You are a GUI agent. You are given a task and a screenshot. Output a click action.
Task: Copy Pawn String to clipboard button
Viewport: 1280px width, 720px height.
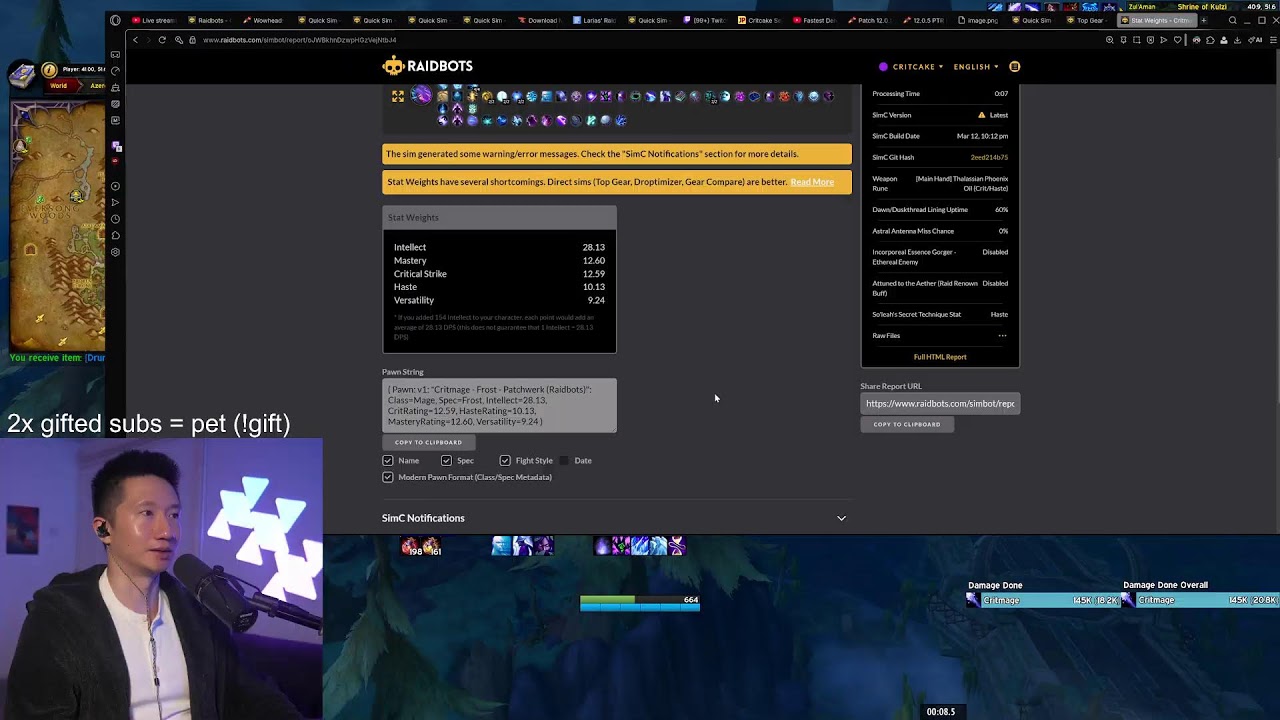[428, 442]
